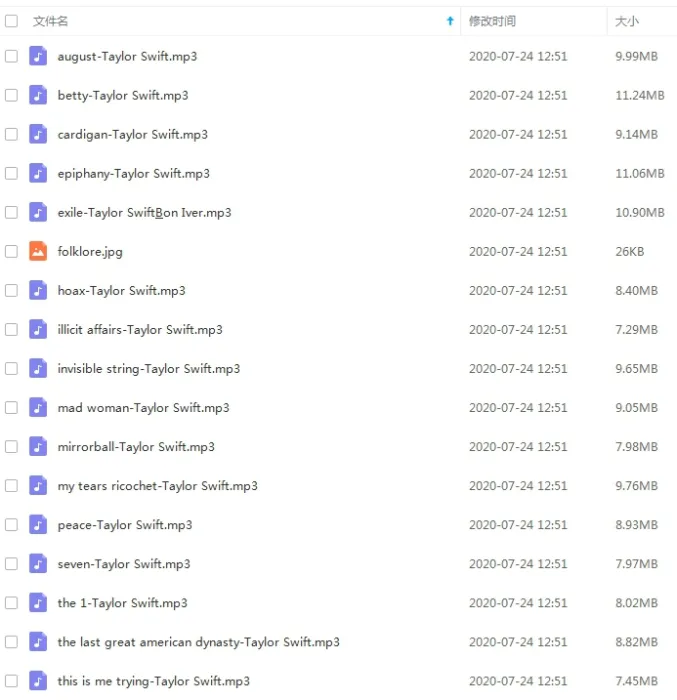Toggle the select-all checkbox in the header

[12, 21]
